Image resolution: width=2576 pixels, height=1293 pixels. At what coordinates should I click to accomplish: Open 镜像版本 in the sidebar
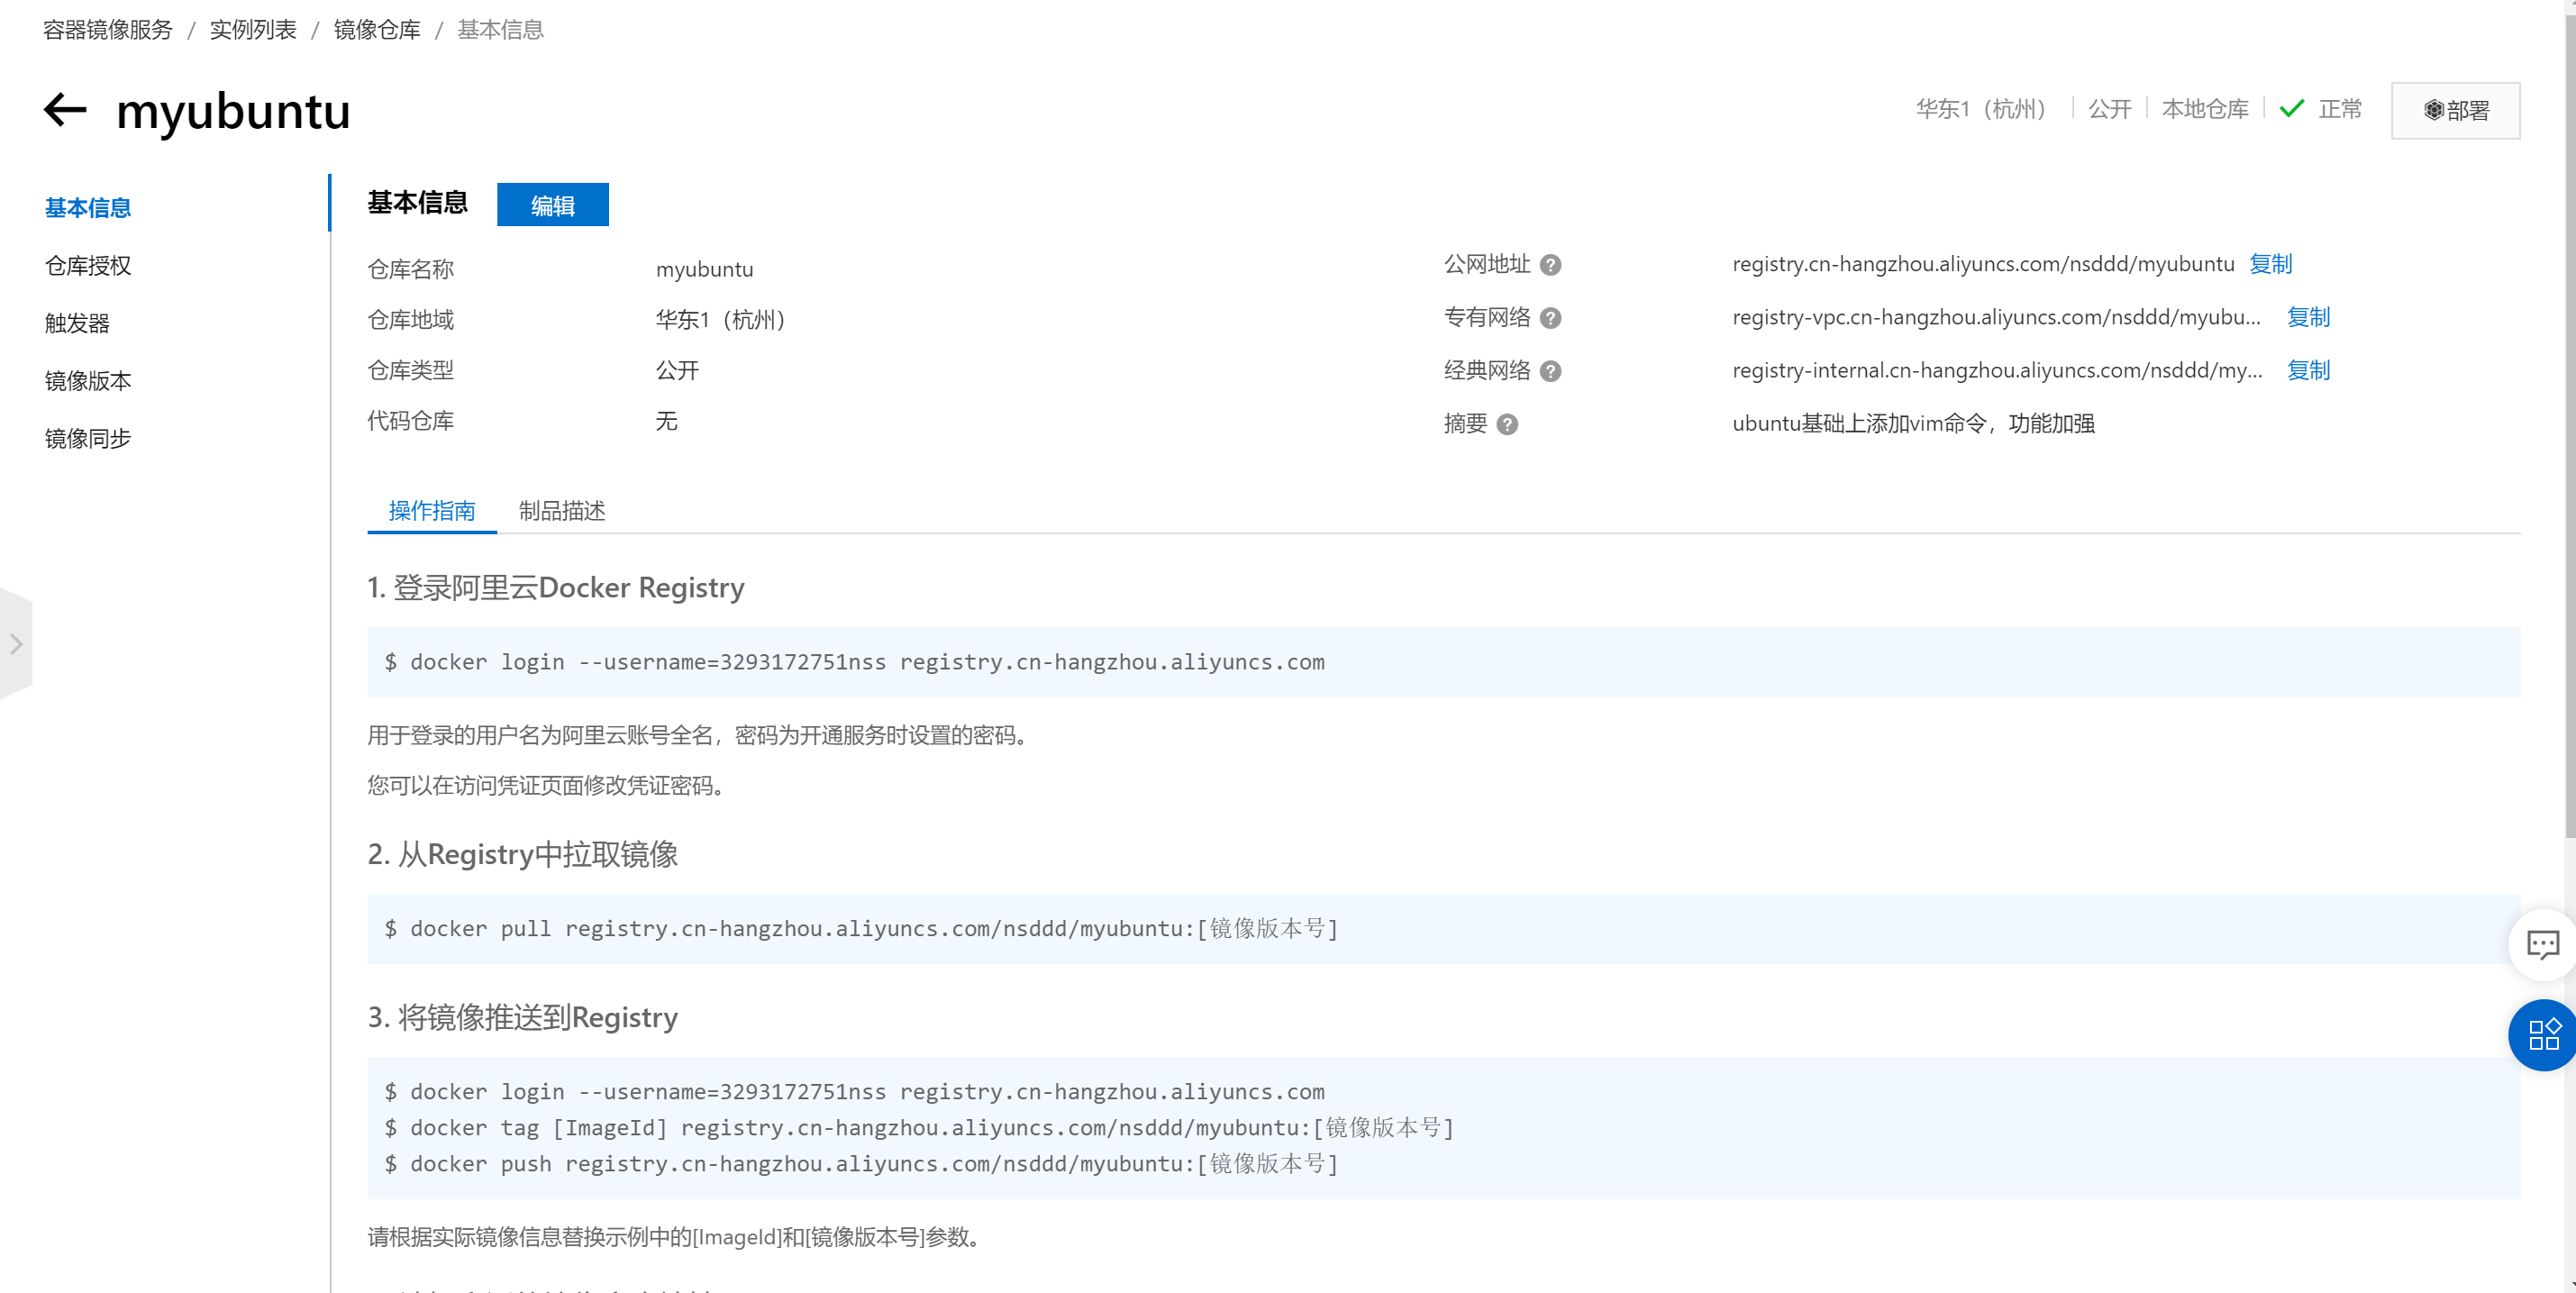[88, 381]
